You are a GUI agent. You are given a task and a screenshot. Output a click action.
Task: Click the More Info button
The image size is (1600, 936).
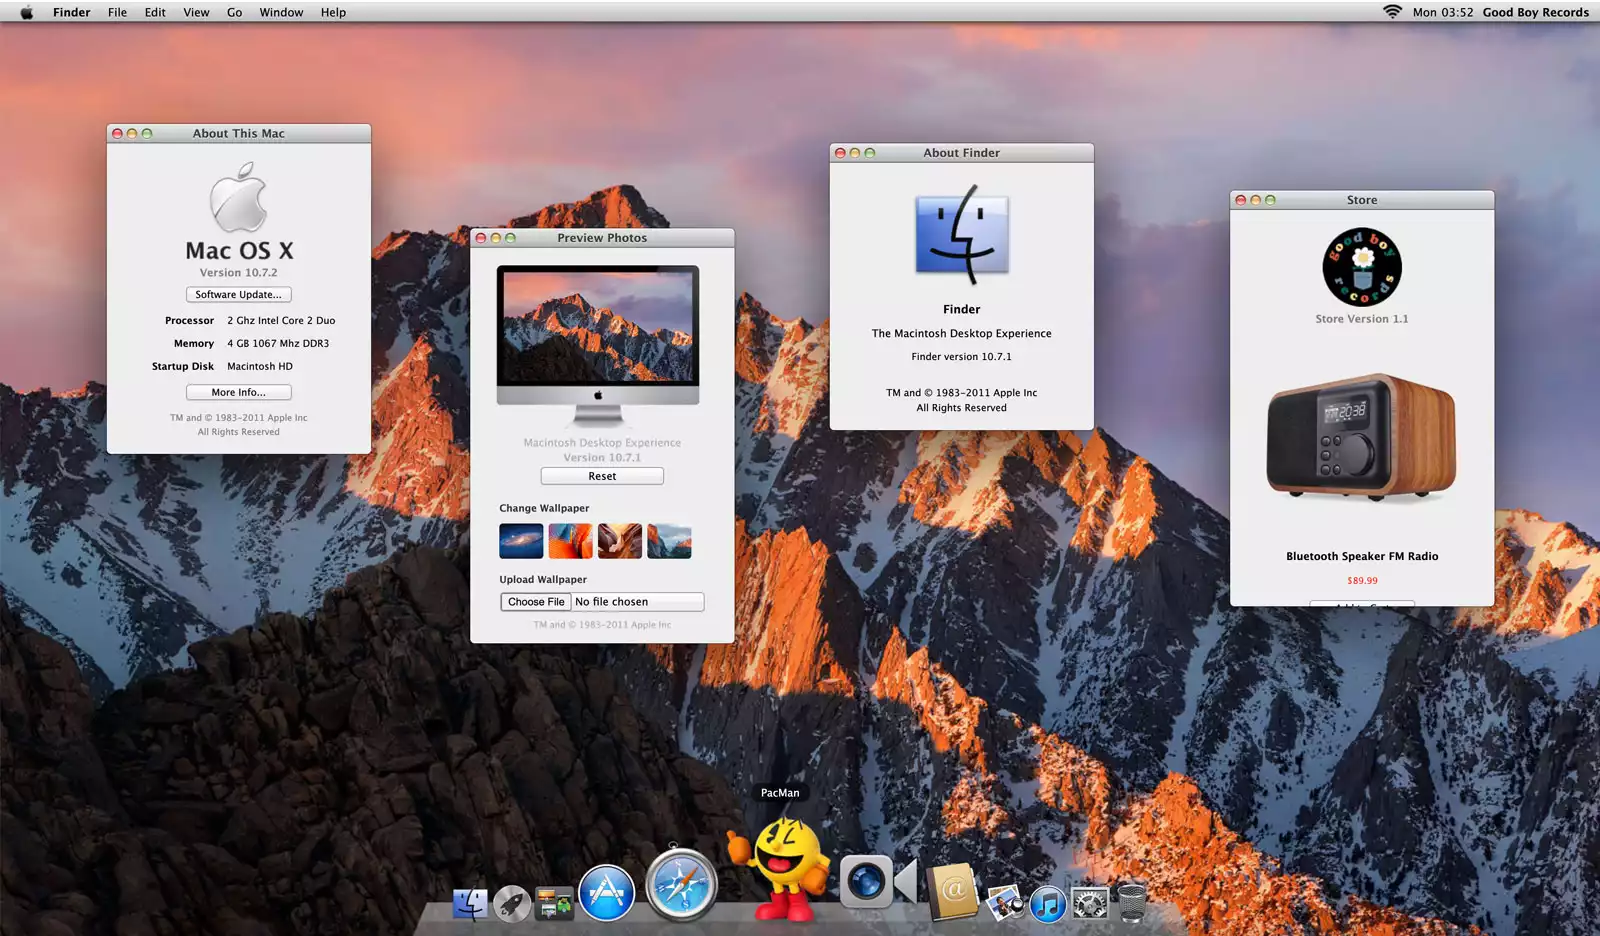pyautogui.click(x=239, y=392)
